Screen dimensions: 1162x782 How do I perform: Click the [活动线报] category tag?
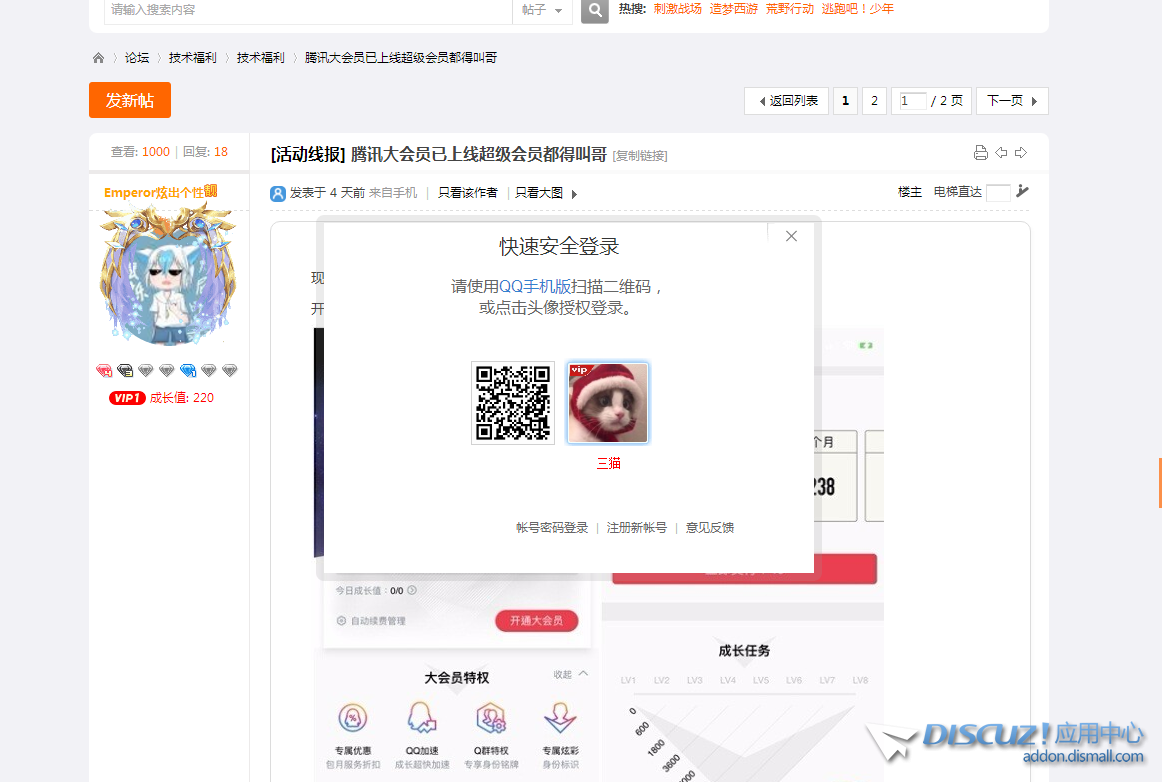pos(308,154)
